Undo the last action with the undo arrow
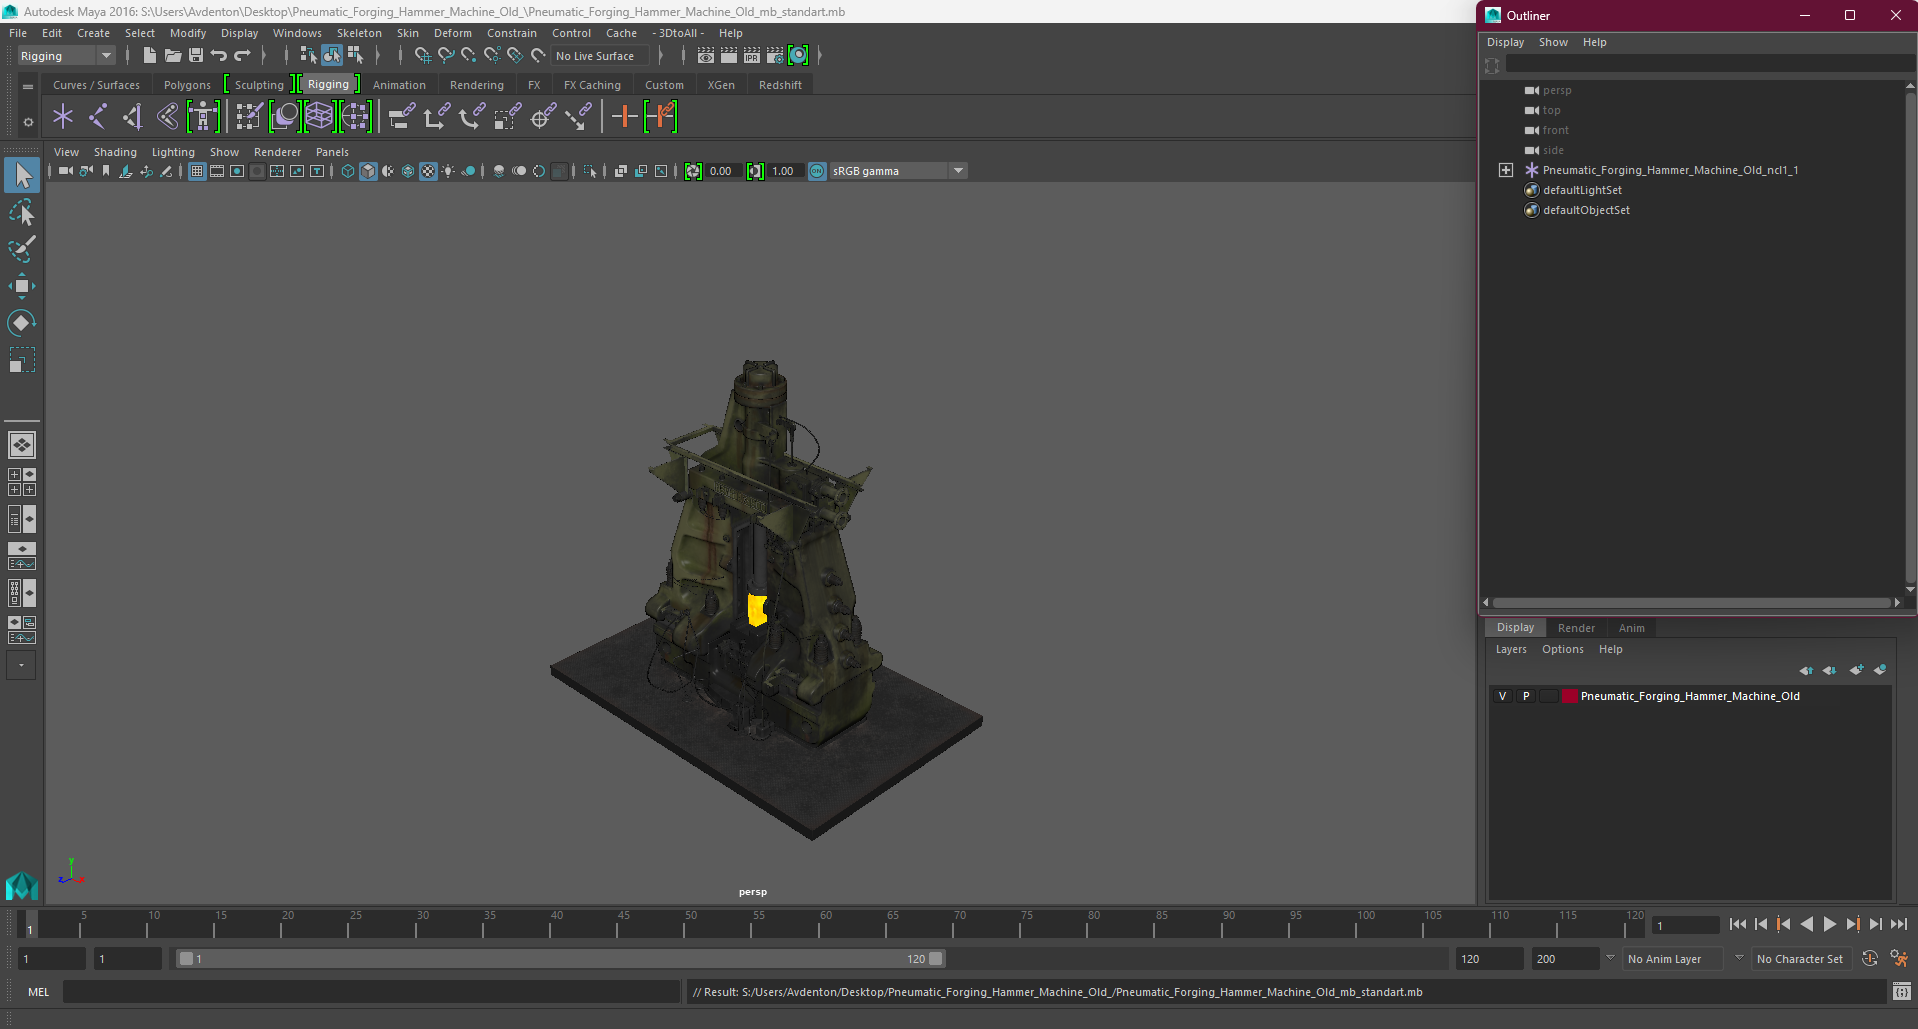The image size is (1918, 1029). point(219,56)
